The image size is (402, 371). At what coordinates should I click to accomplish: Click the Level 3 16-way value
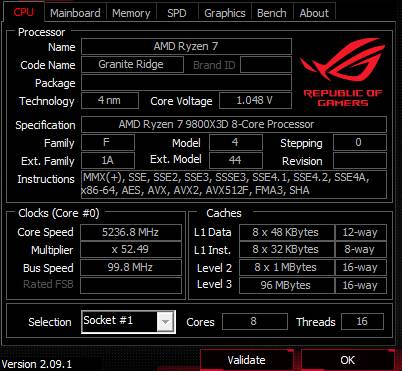(361, 286)
